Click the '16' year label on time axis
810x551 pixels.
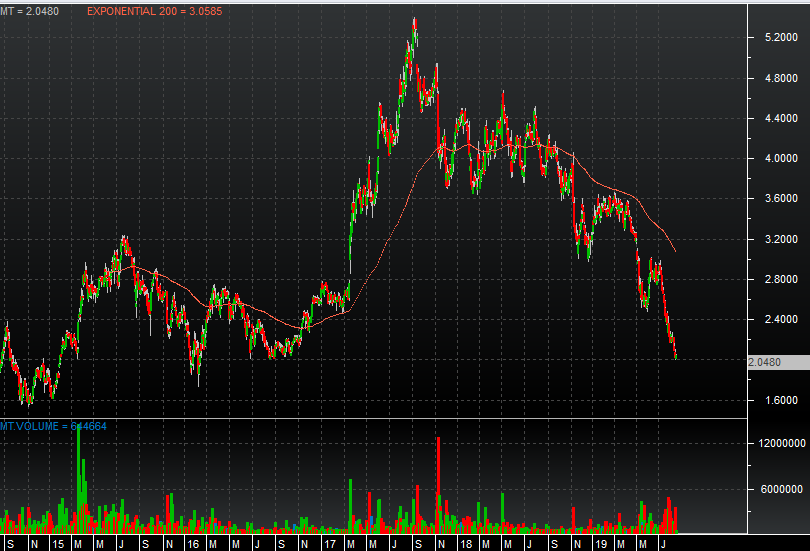pyautogui.click(x=193, y=544)
